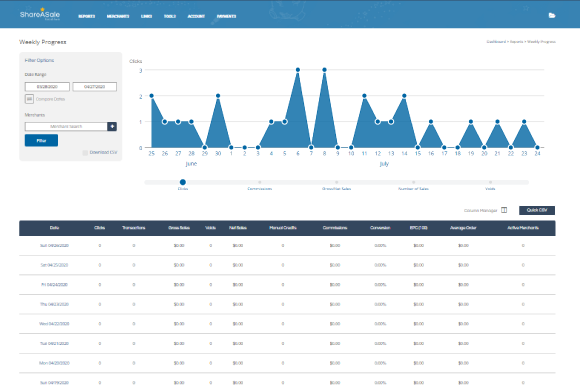The image size is (580, 390).
Task: Click the Quick CSV button
Action: pyautogui.click(x=537, y=210)
